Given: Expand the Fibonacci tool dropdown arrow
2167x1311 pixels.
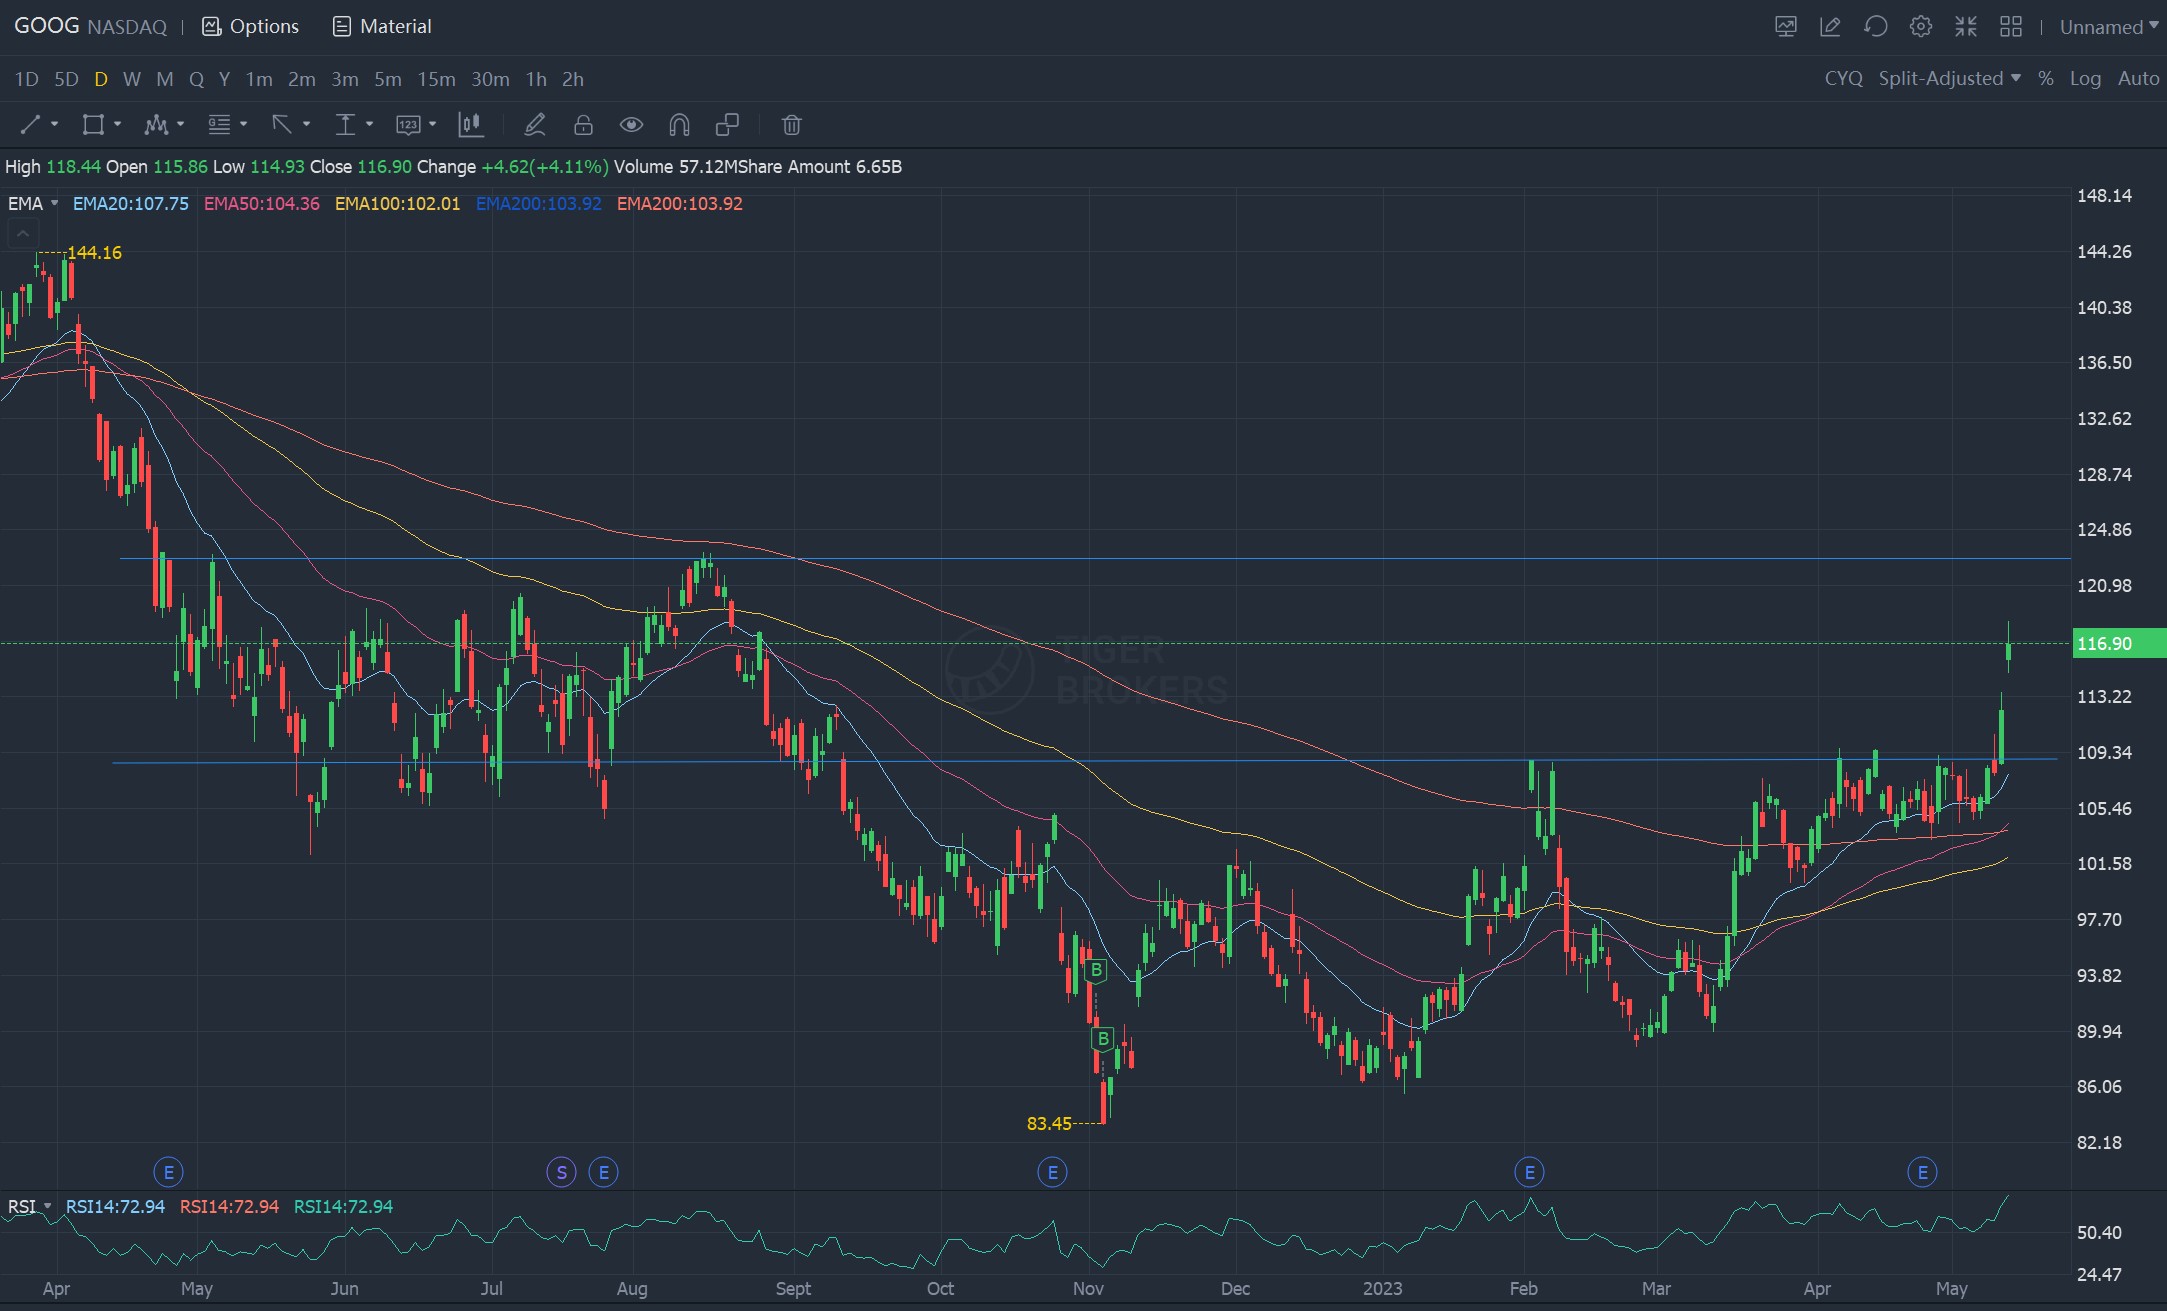Looking at the screenshot, I should [244, 125].
